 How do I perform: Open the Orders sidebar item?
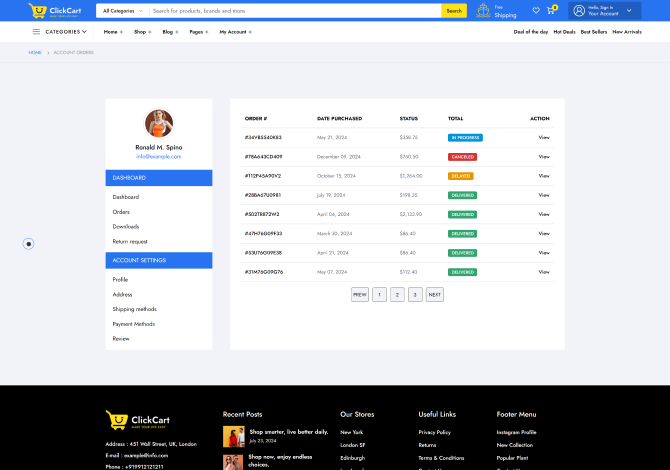point(121,212)
